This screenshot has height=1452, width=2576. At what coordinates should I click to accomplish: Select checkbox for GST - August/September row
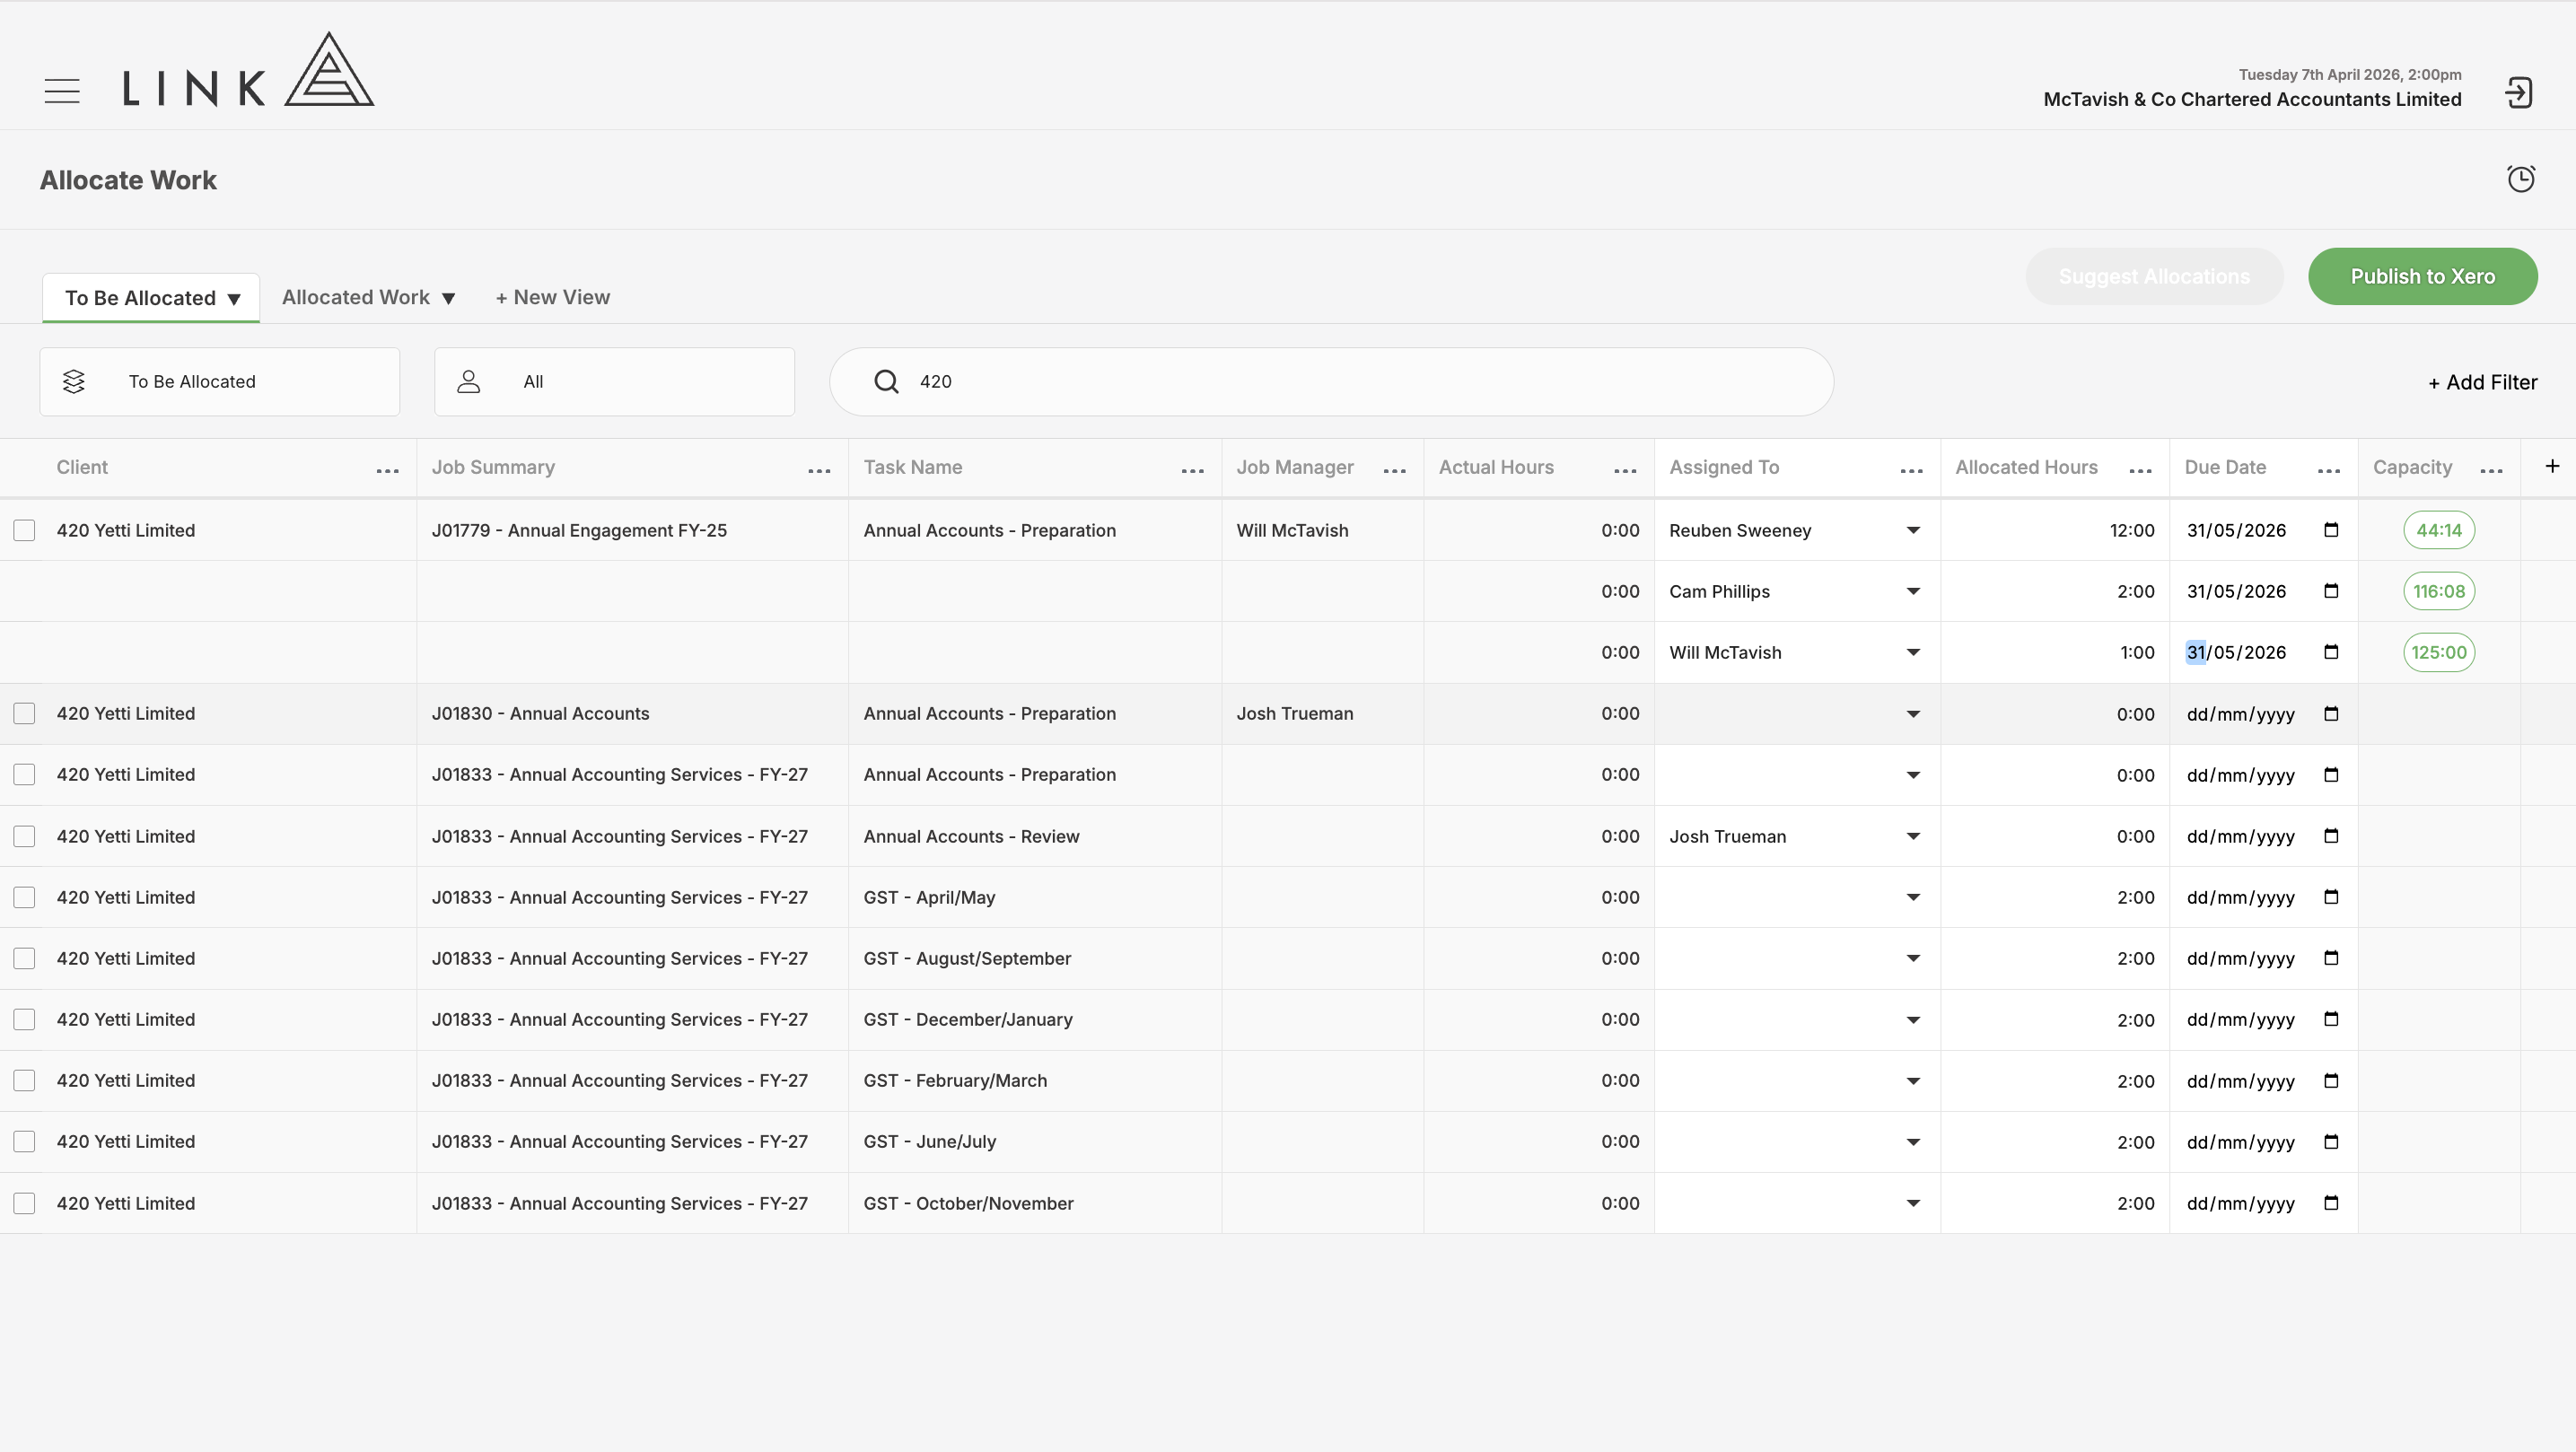[24, 958]
